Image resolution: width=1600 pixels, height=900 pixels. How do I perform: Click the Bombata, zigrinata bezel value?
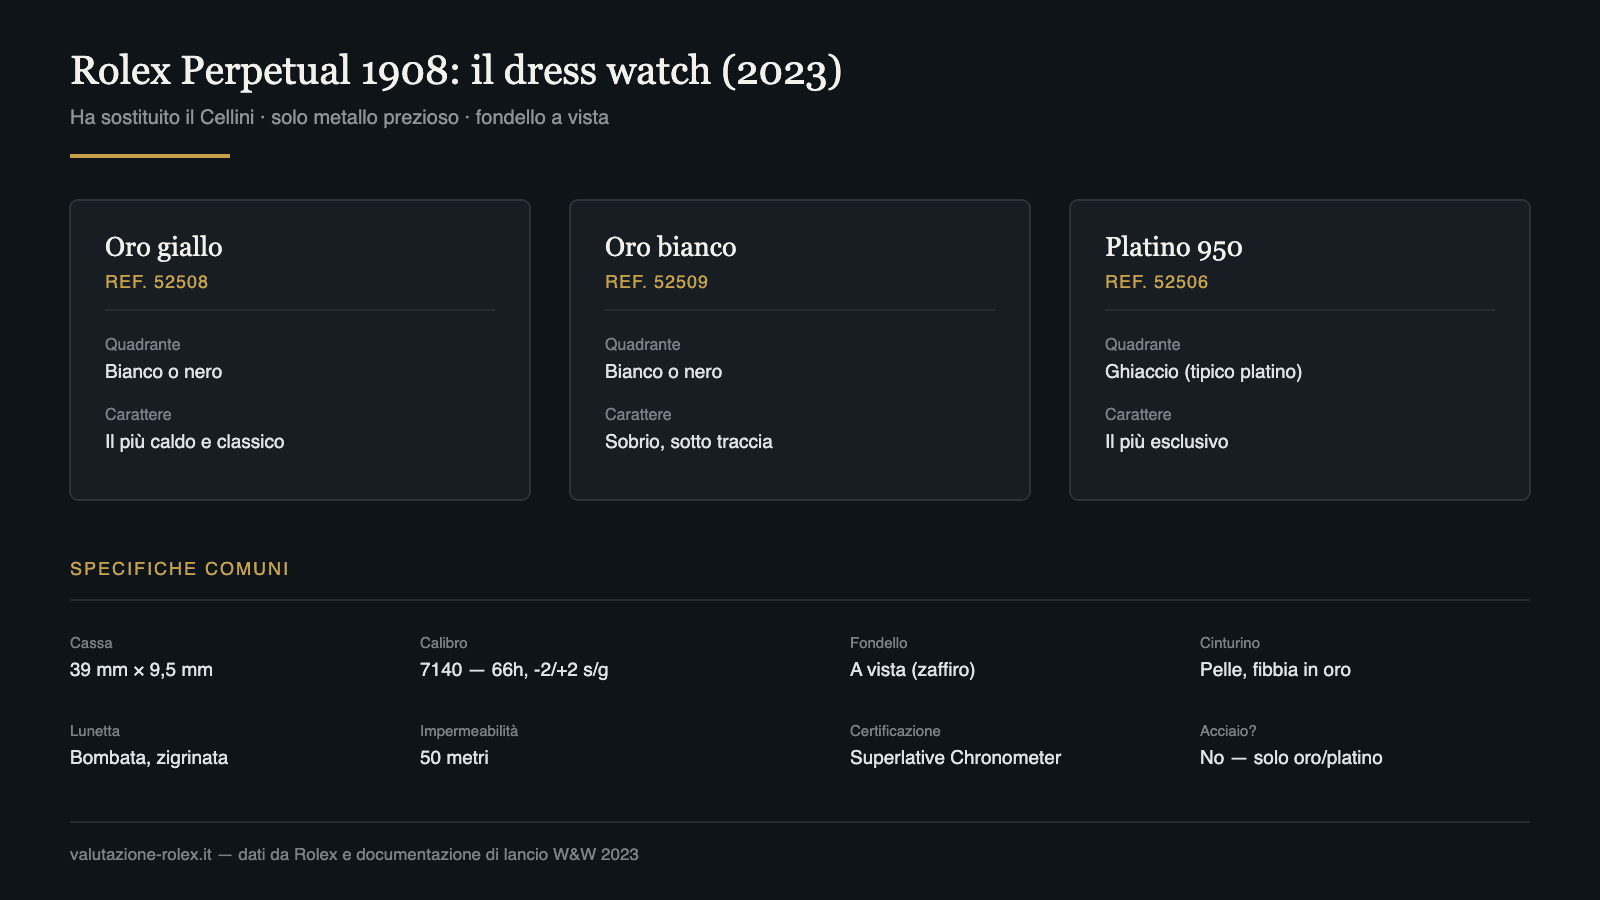pos(149,758)
